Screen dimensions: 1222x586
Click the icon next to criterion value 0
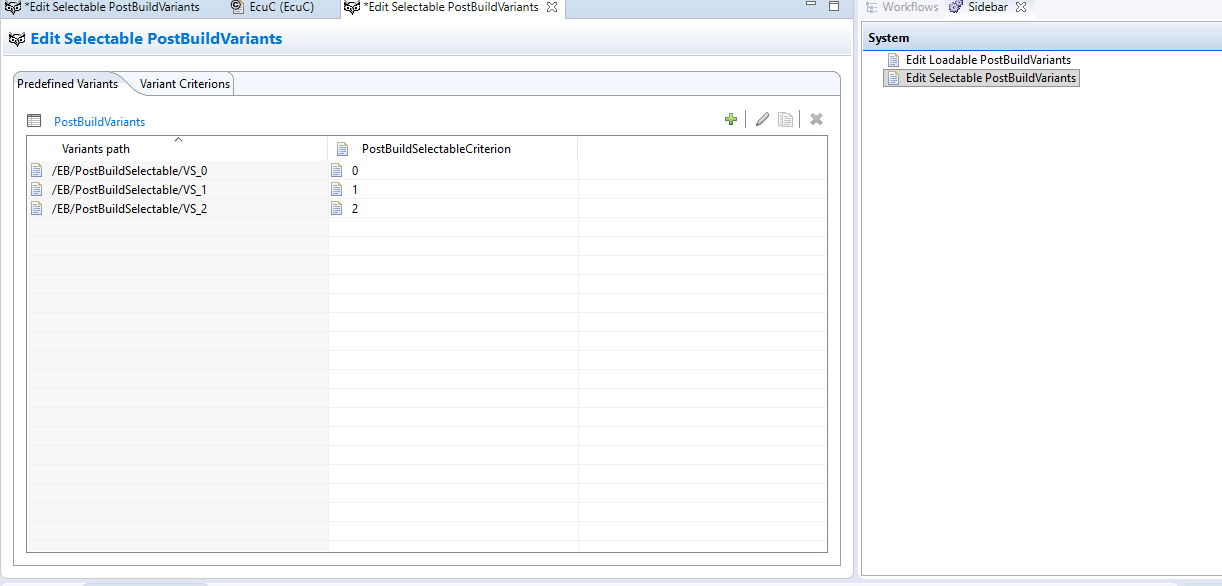(x=337, y=170)
